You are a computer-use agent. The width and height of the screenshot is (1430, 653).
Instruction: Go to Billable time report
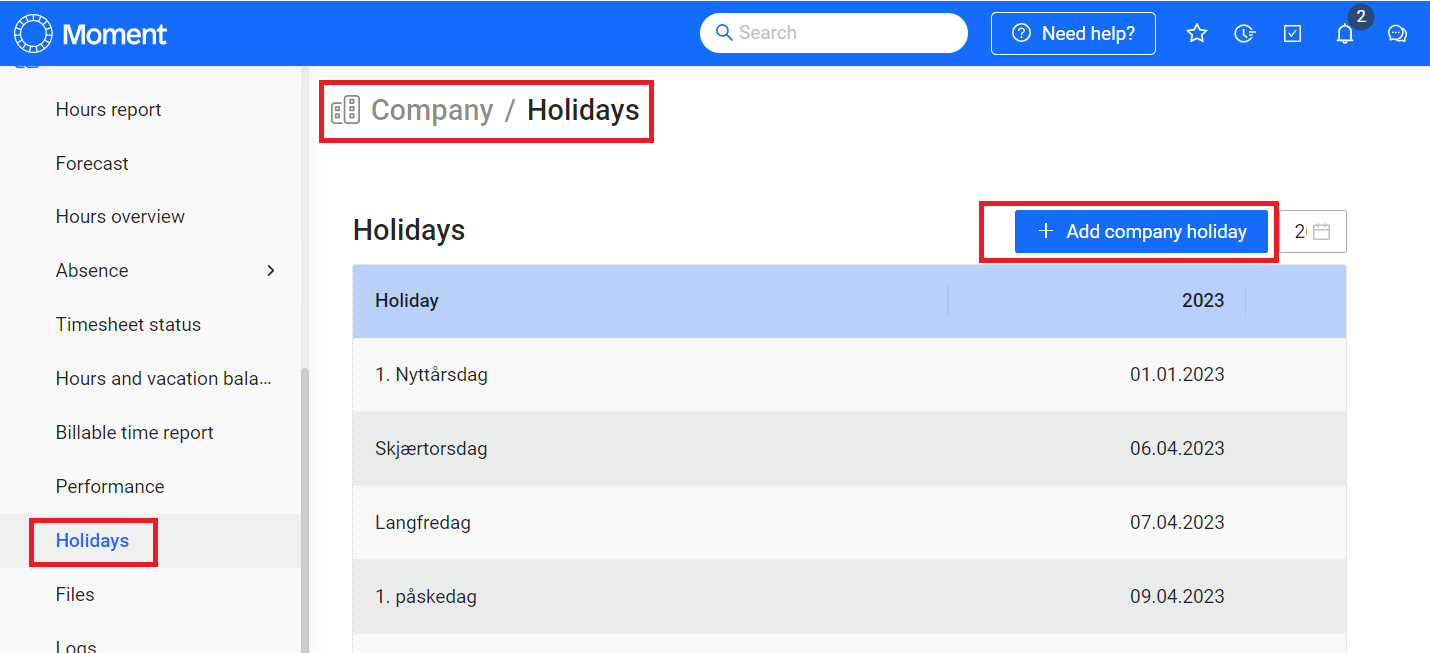(134, 432)
